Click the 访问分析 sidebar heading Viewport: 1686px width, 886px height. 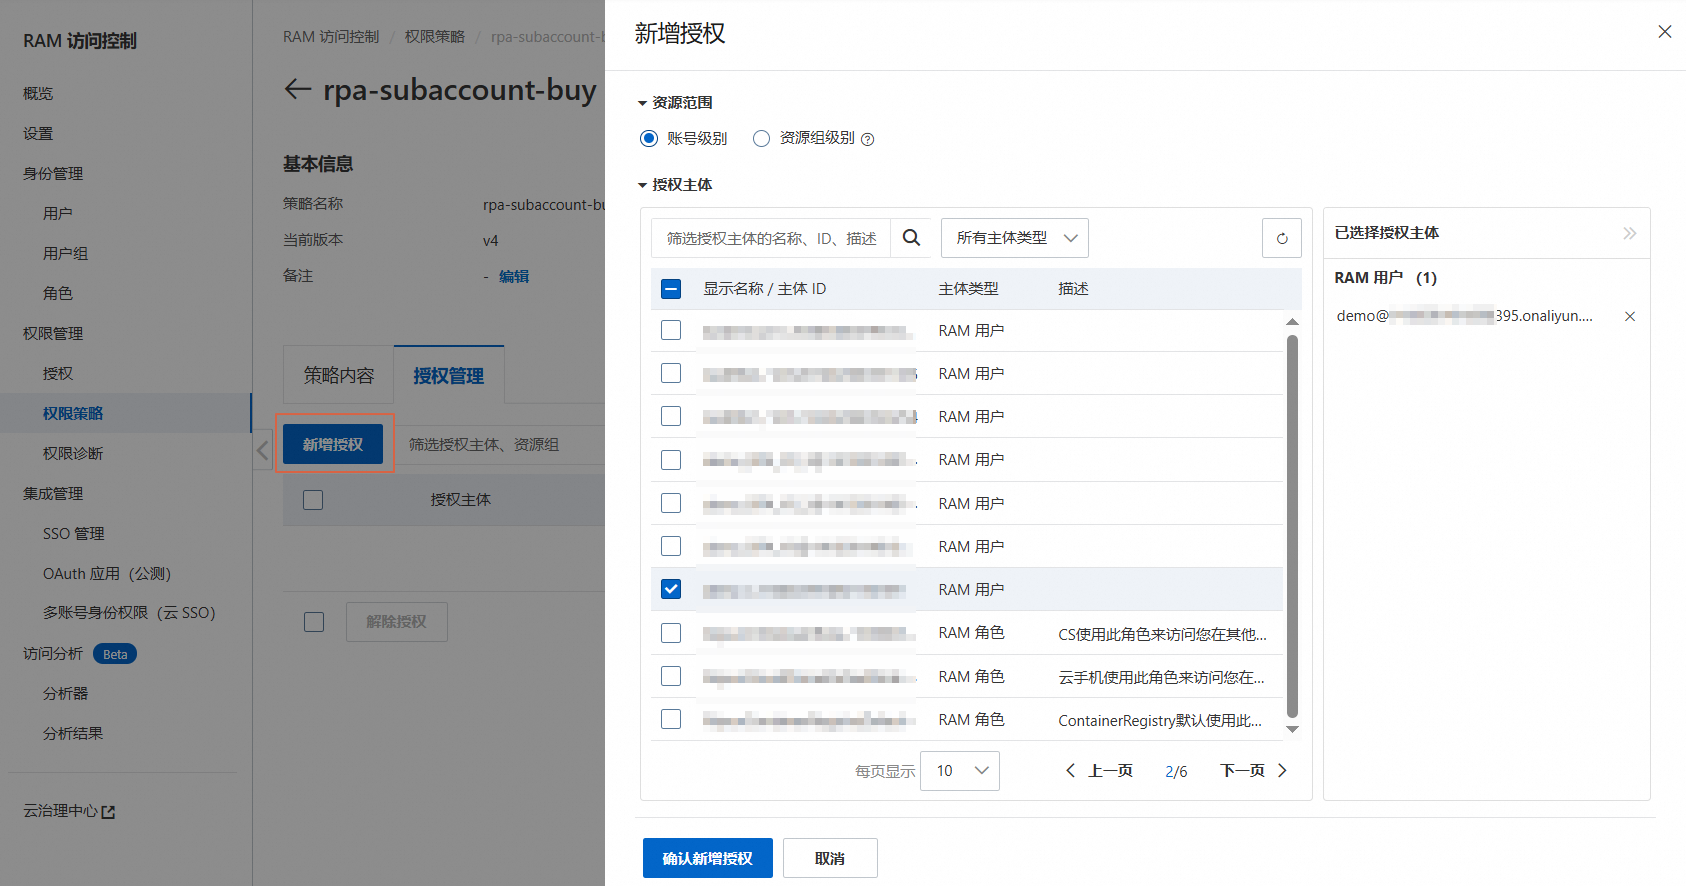click(53, 653)
